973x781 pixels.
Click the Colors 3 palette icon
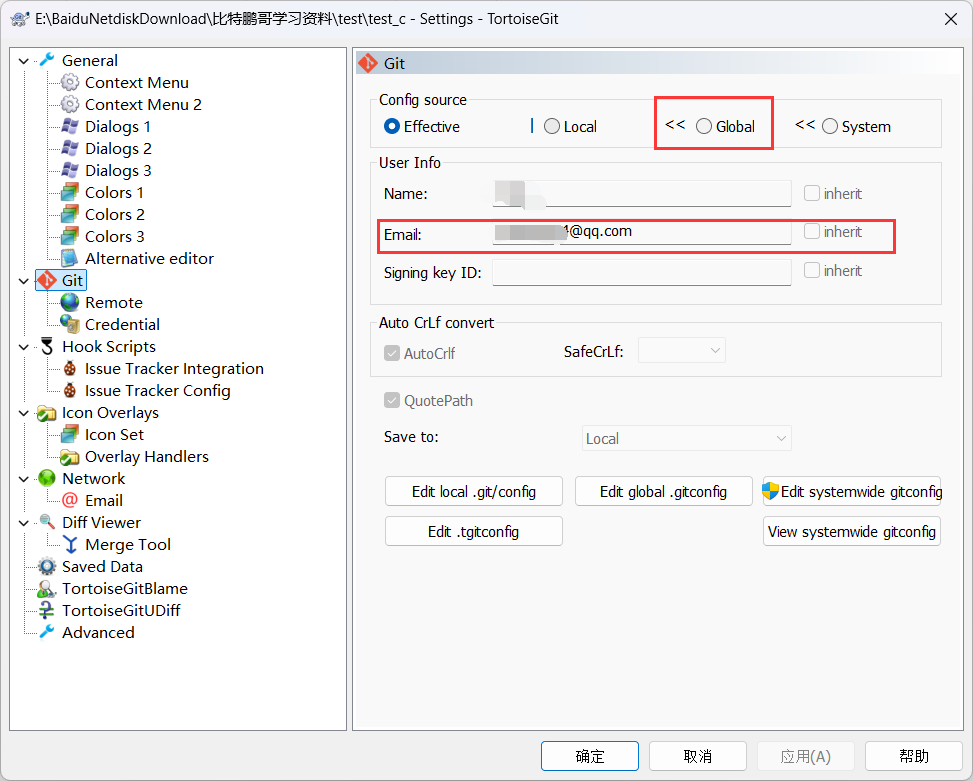pyautogui.click(x=70, y=236)
